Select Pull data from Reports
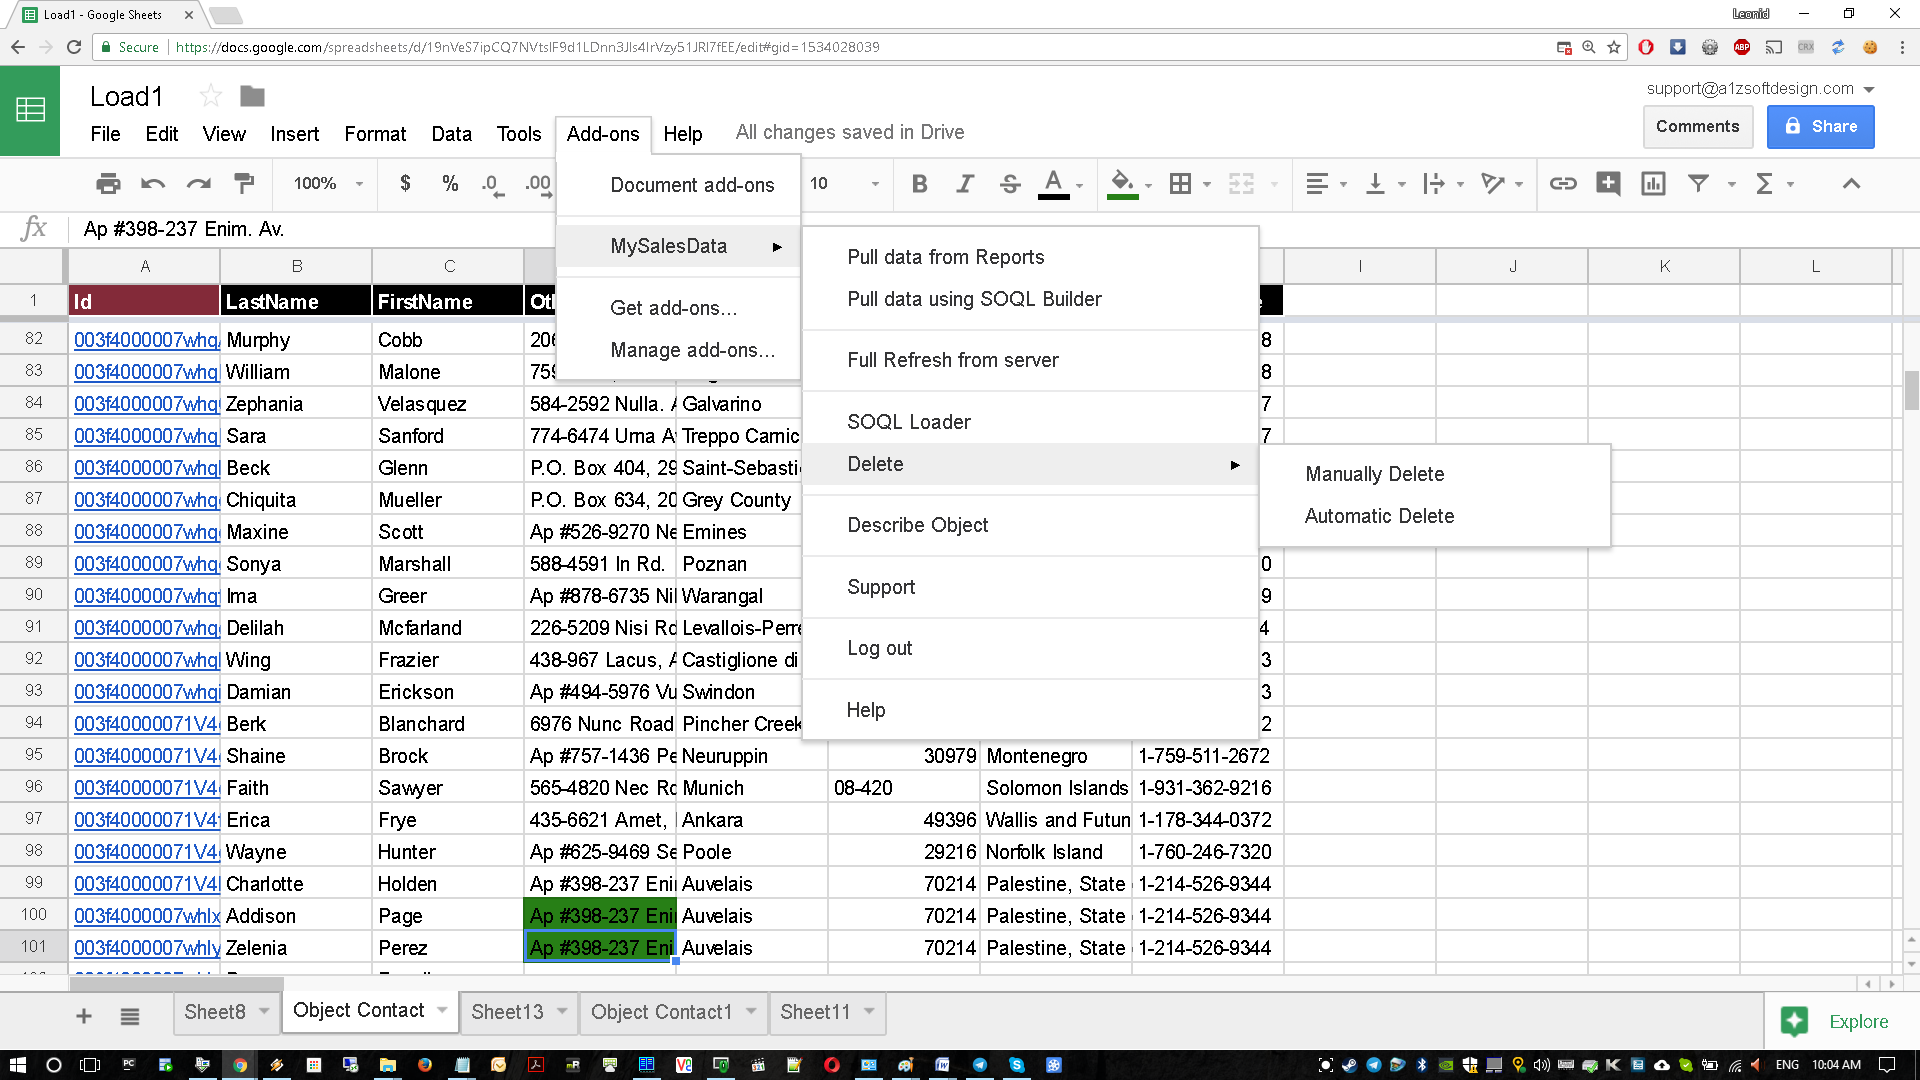The image size is (1920, 1080). tap(945, 257)
